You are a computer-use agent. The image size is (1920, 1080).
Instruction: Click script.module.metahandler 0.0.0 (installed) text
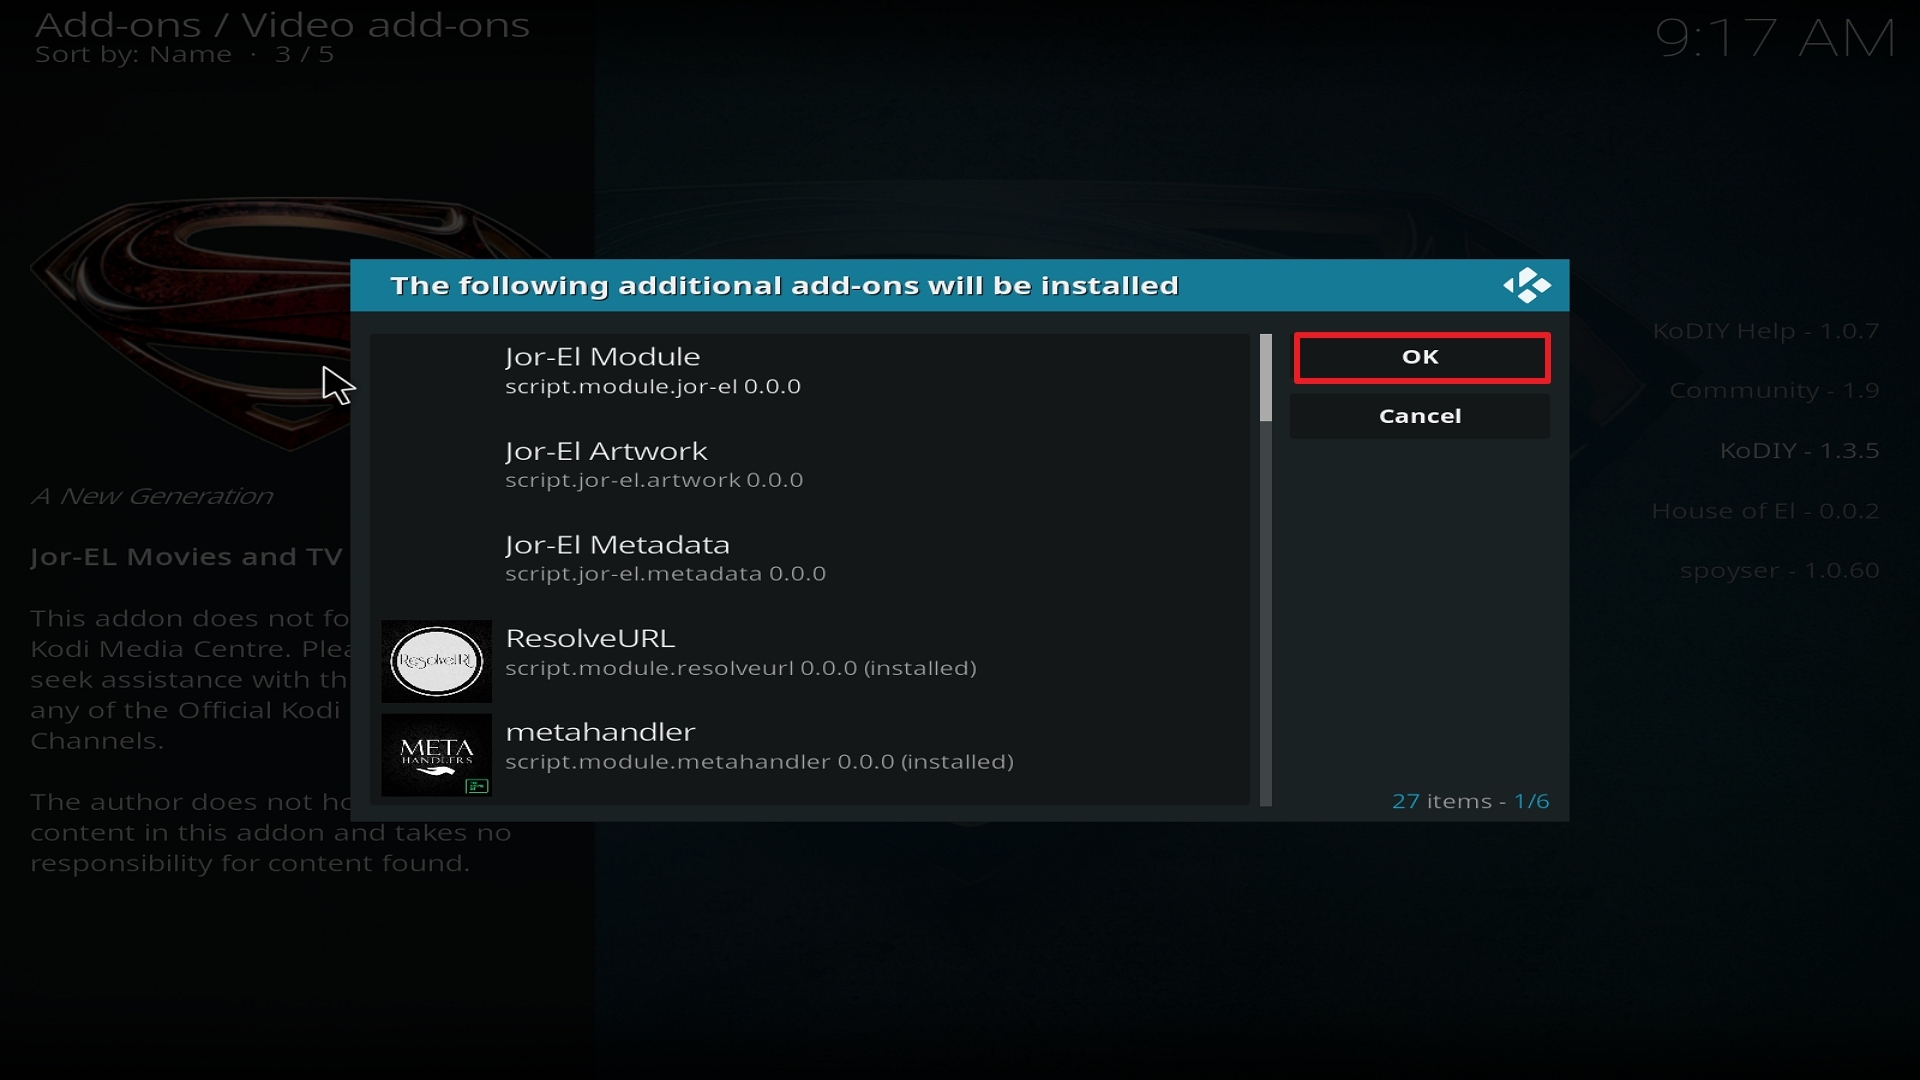pos(759,762)
